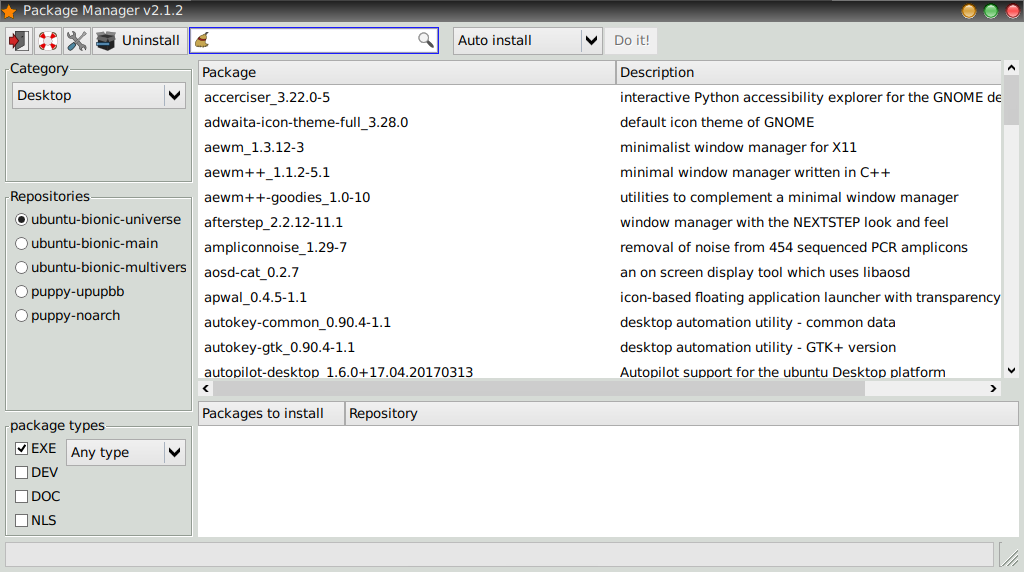The image size is (1024, 572).
Task: Select the ubuntu-bionic-main repository
Action: 87,244
